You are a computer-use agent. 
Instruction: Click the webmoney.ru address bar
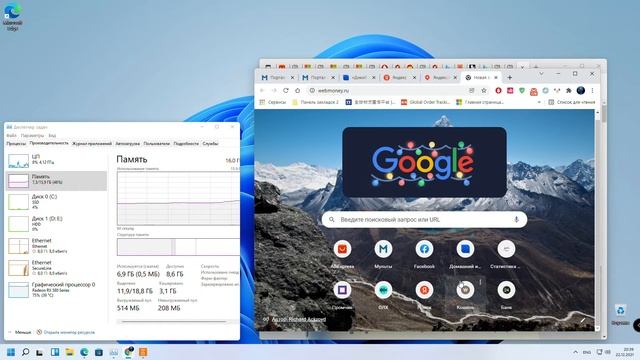tap(388, 91)
